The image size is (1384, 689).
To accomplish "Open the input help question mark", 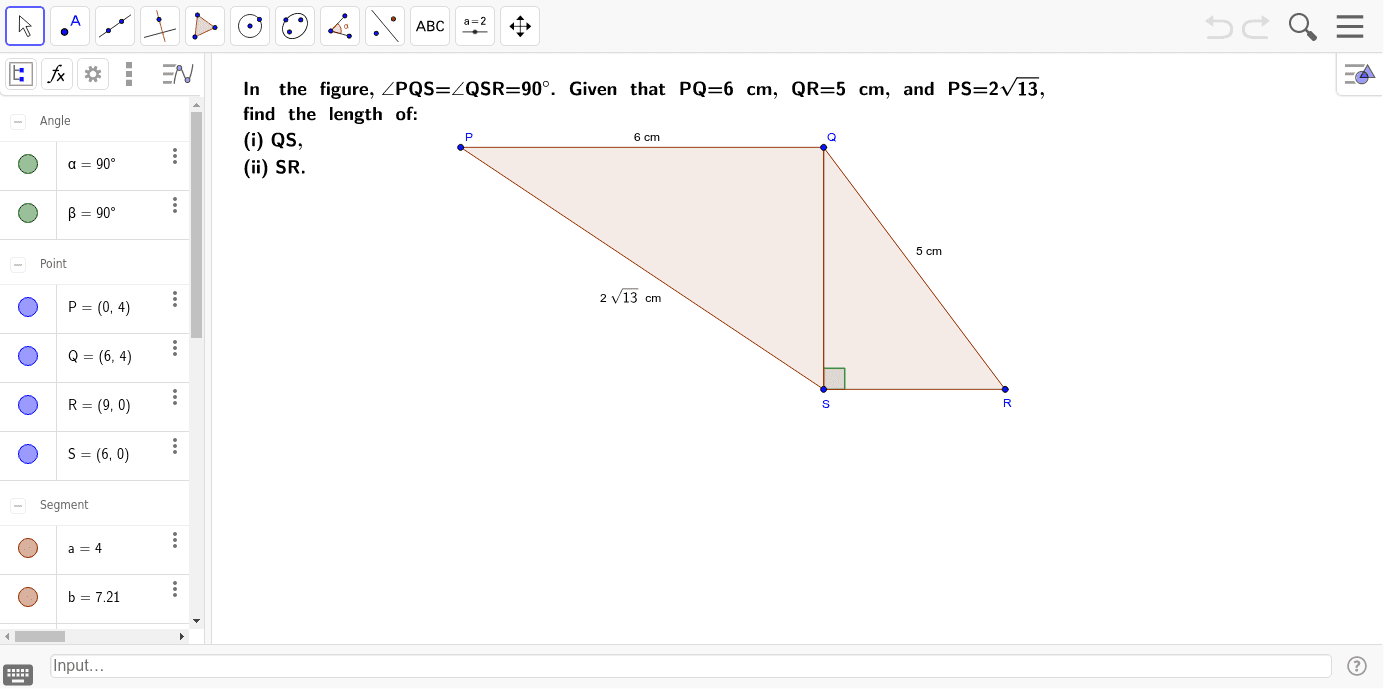I will [x=1357, y=666].
